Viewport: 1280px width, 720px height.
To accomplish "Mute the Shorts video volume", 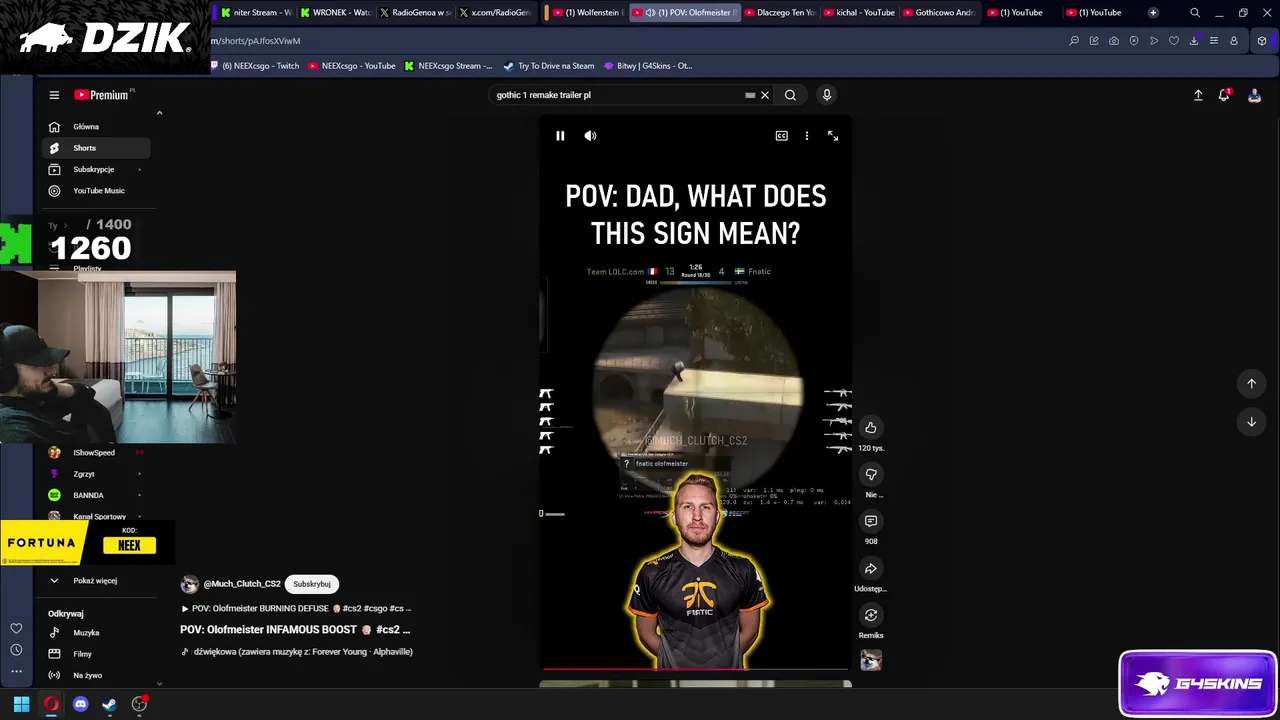I will click(590, 136).
